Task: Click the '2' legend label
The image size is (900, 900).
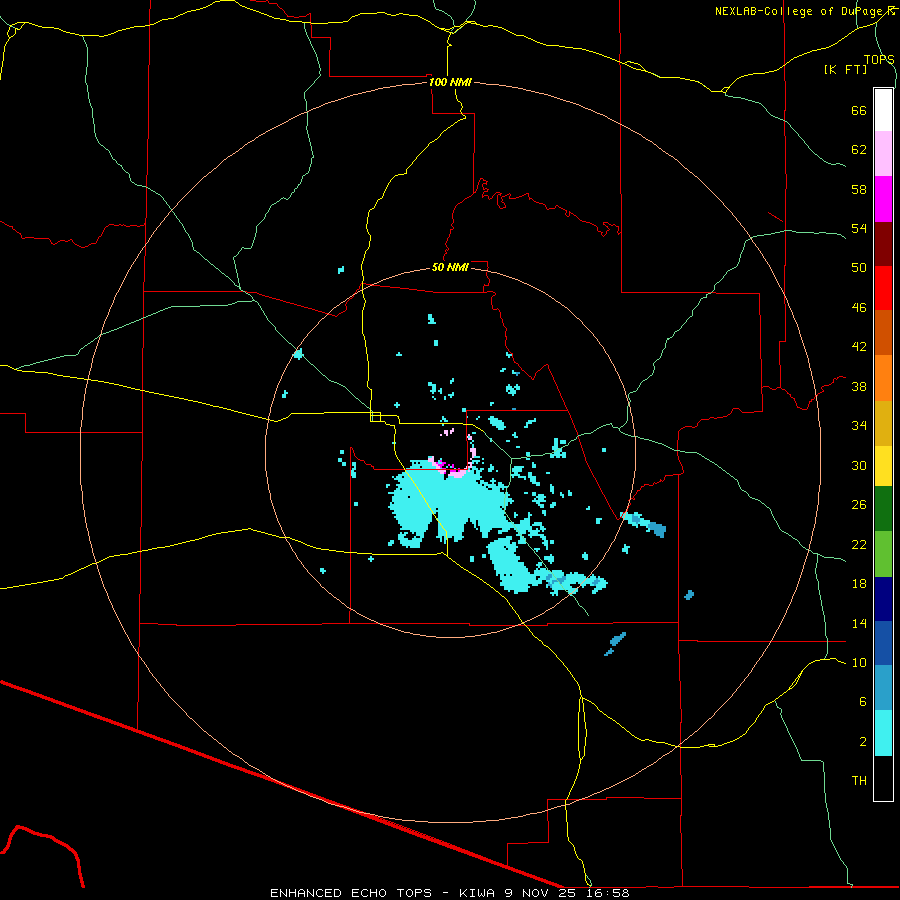Action: click(862, 742)
